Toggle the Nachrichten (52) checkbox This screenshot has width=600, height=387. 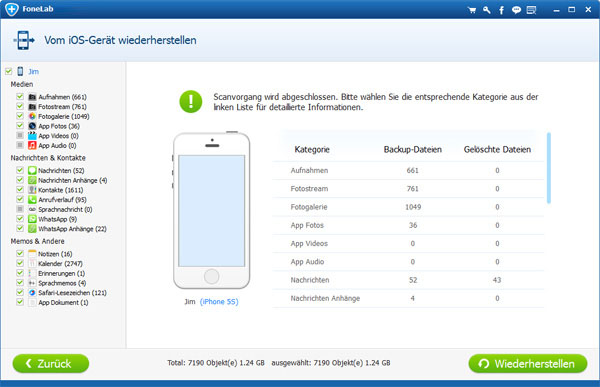[20, 170]
